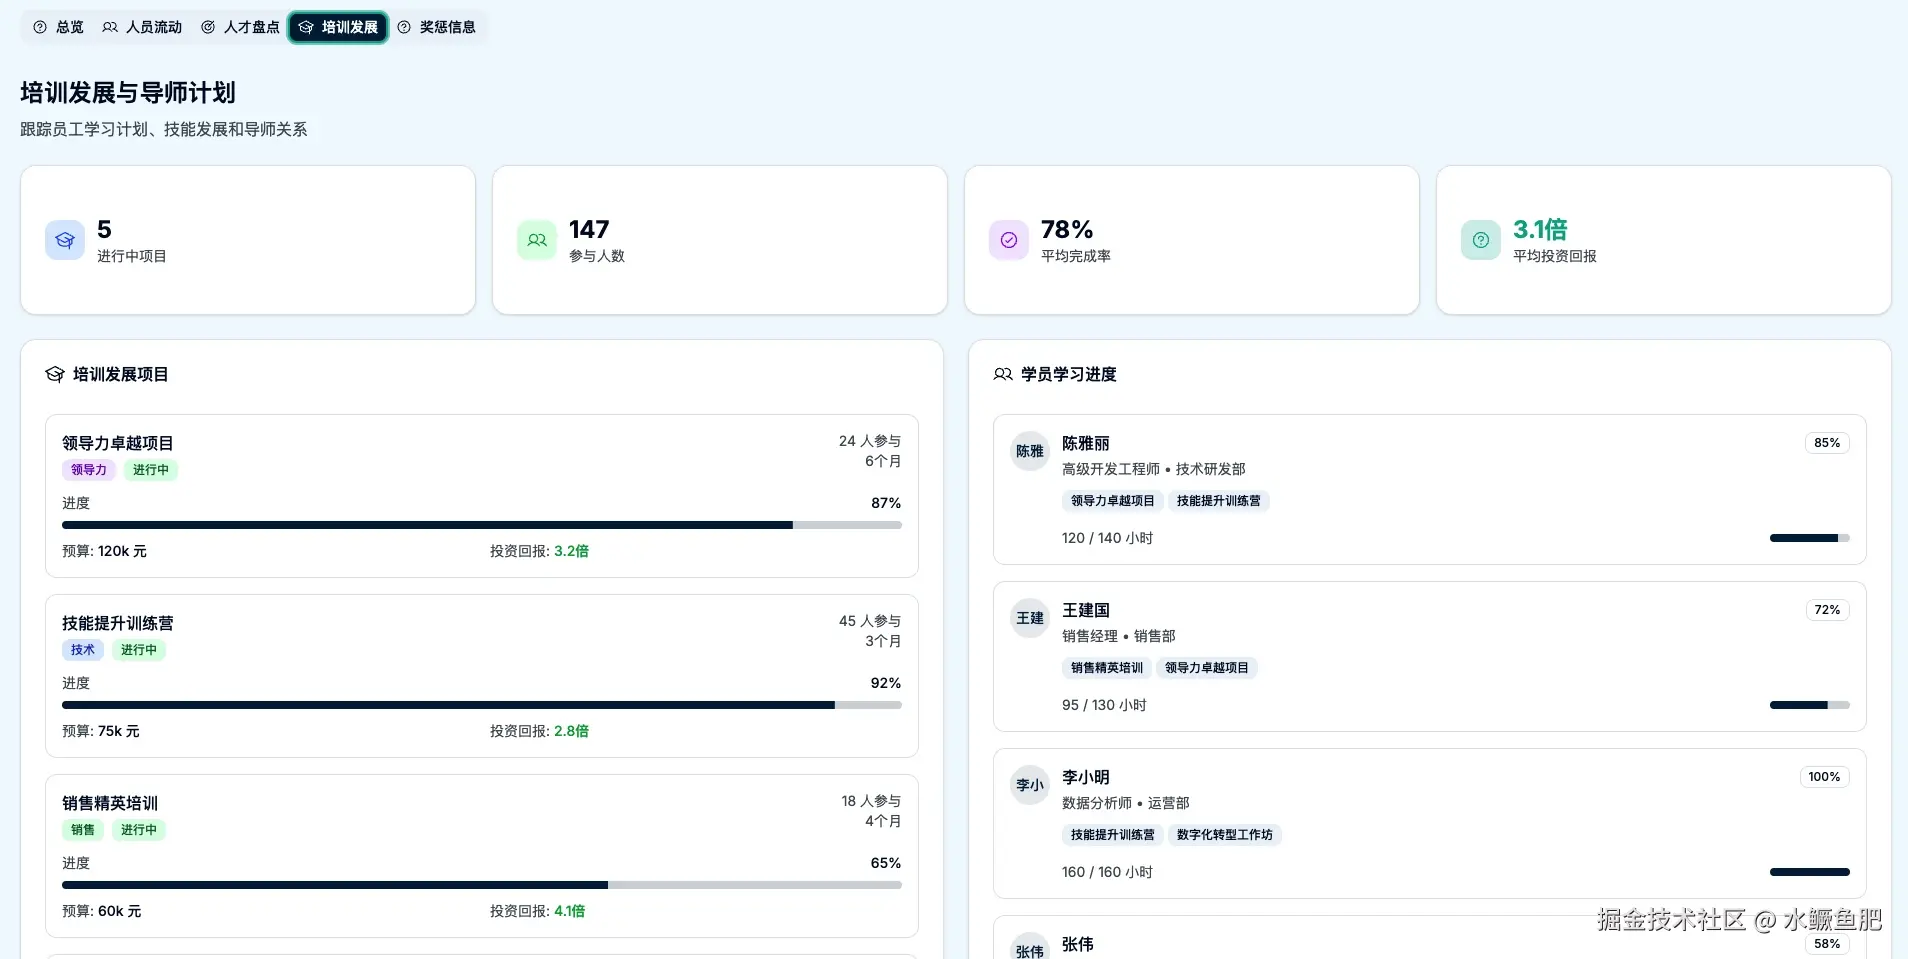Click the 65% progress bar of 销售精英培训
Viewport: 1908px width, 959px height.
point(481,885)
